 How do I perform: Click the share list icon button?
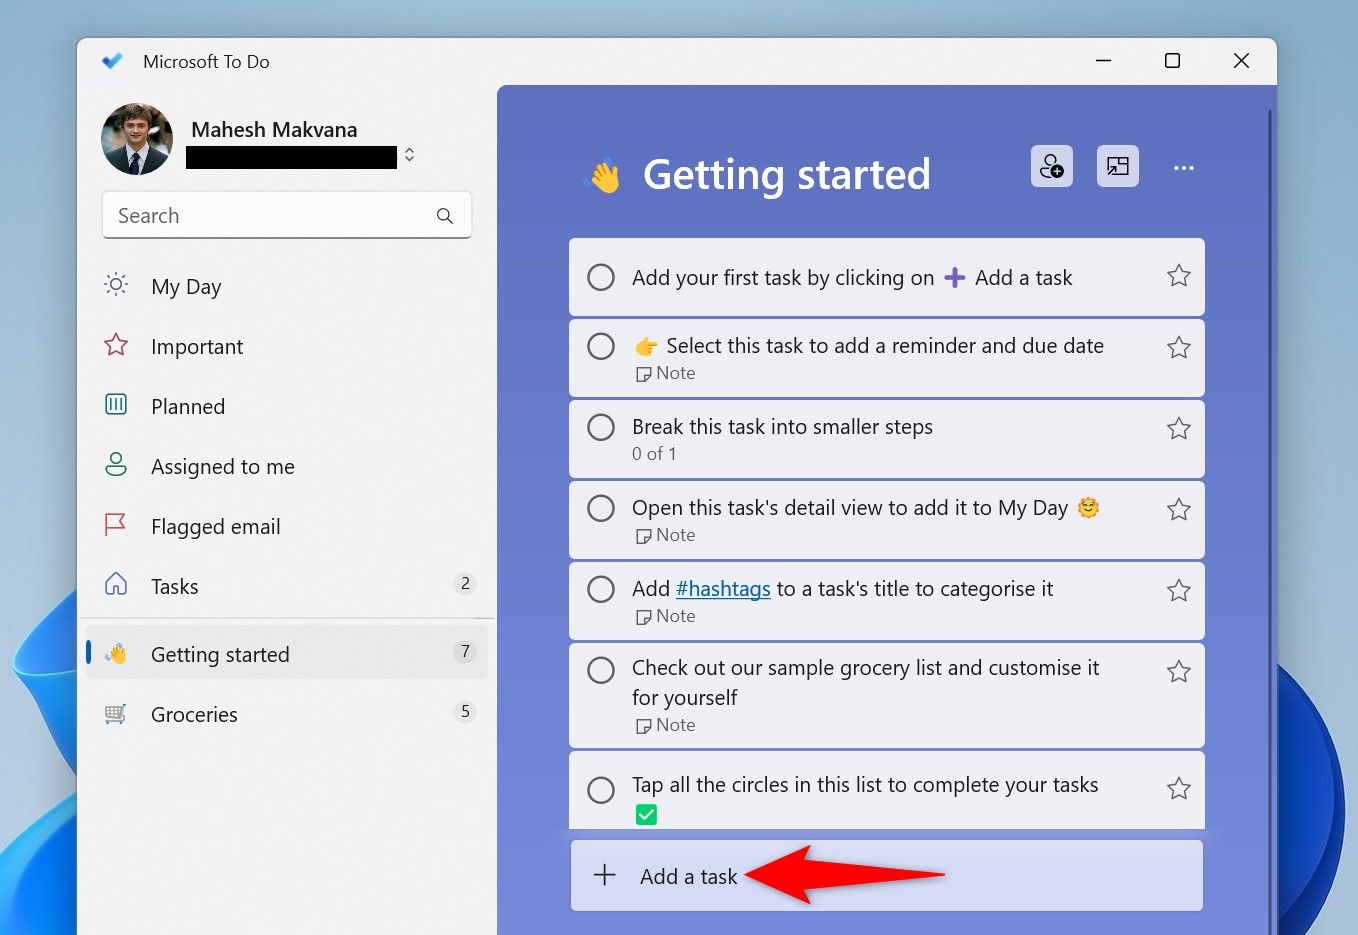tap(1052, 166)
